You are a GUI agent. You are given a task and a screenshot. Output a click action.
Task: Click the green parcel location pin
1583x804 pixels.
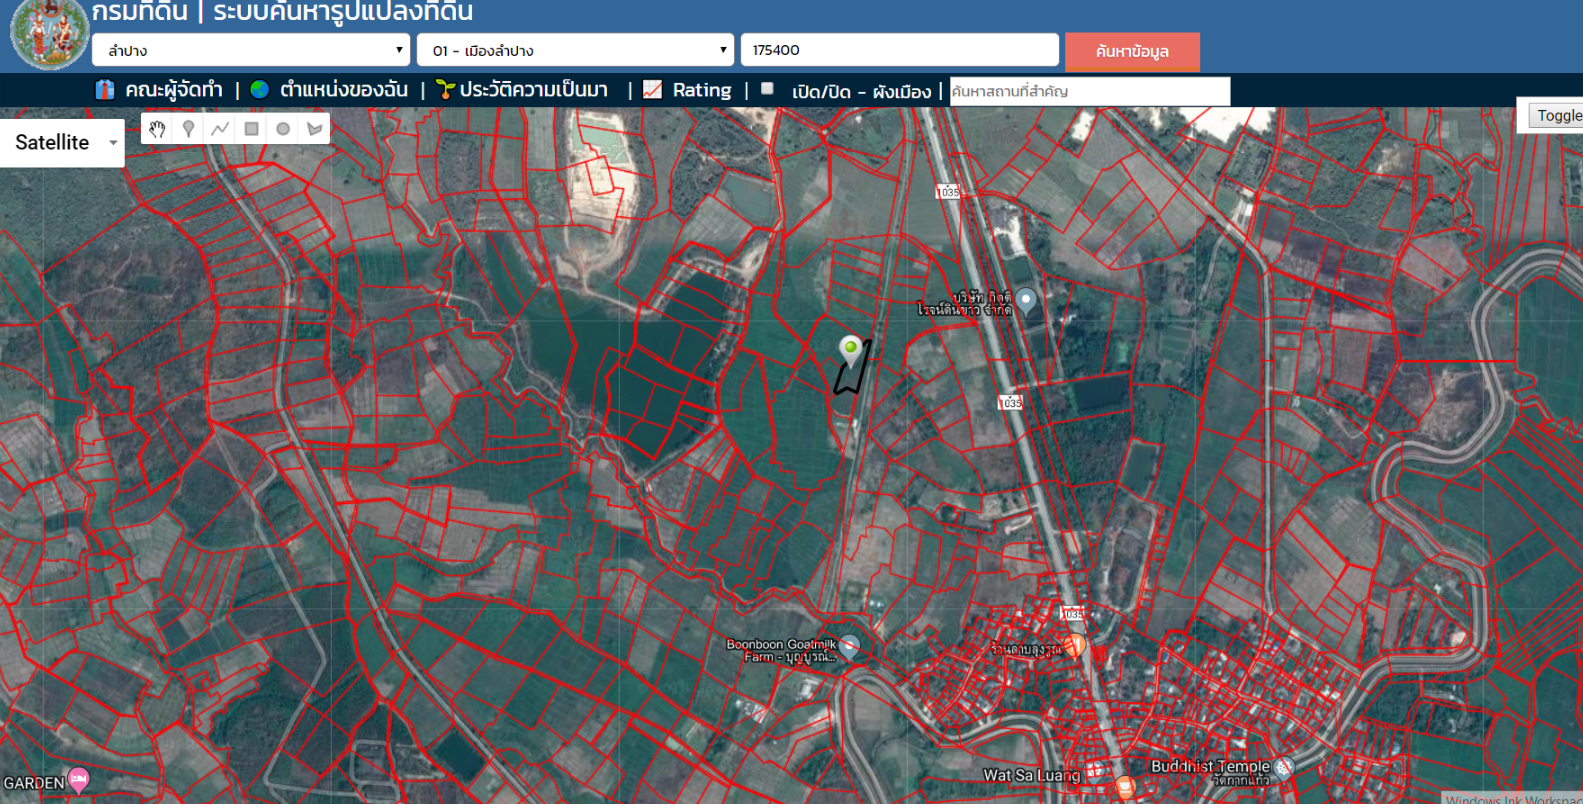click(x=850, y=351)
